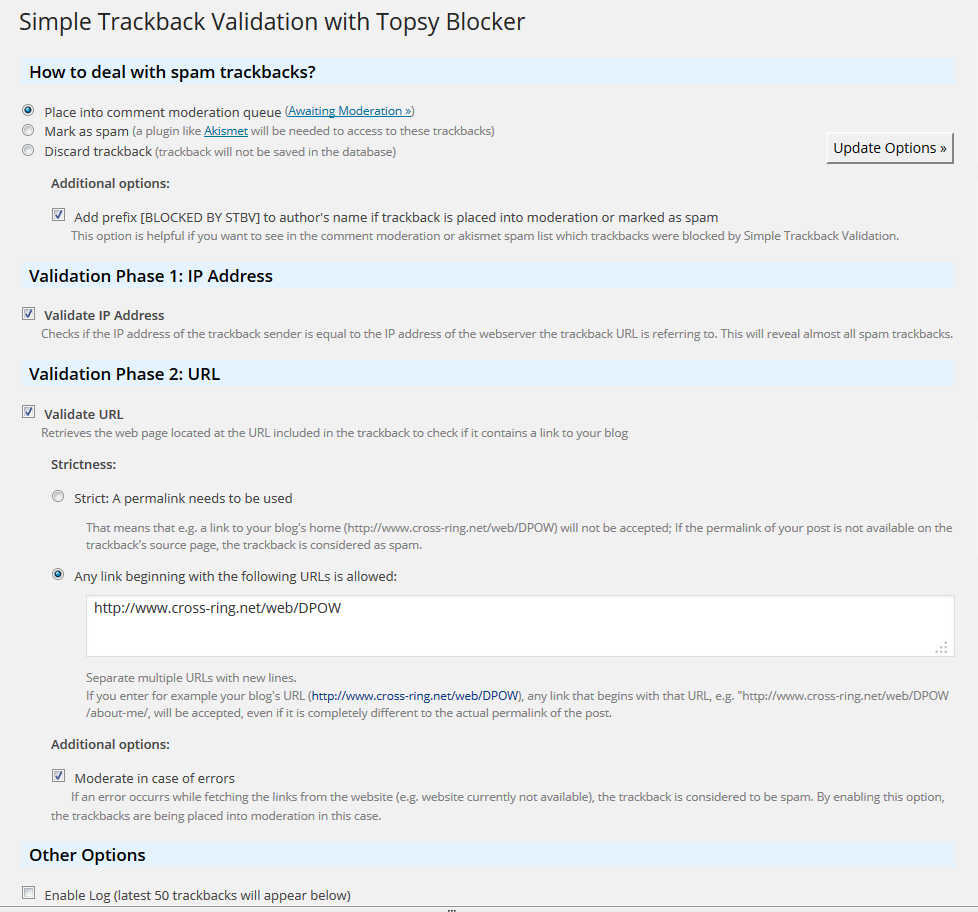978x912 pixels.
Task: Toggle the '[BLOCKED BY STBV]' prefix checkbox
Action: pos(58,215)
